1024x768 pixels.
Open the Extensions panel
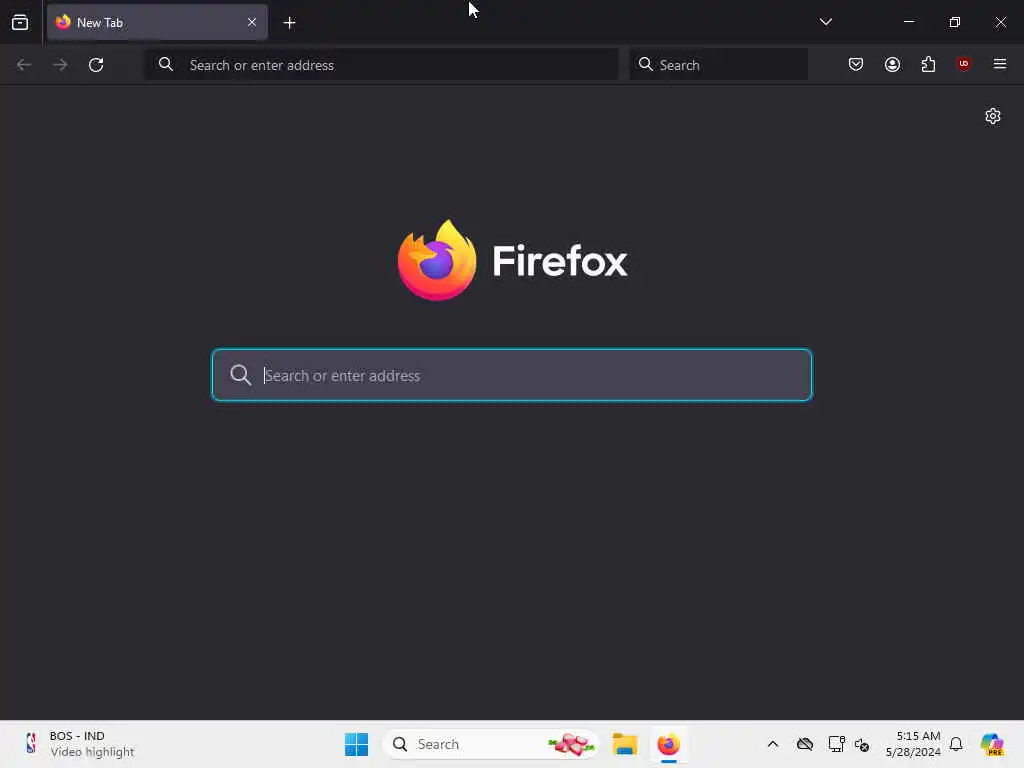(928, 64)
